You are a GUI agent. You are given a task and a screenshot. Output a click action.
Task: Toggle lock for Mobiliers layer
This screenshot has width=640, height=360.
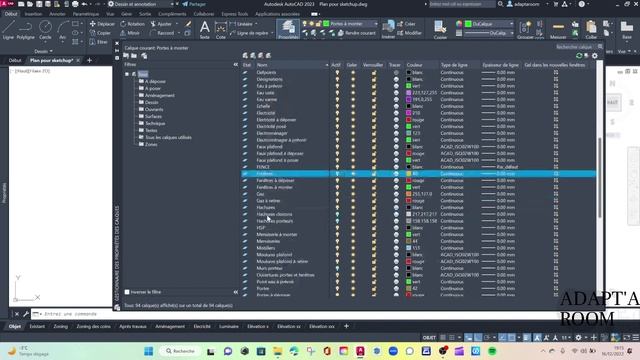click(x=373, y=248)
